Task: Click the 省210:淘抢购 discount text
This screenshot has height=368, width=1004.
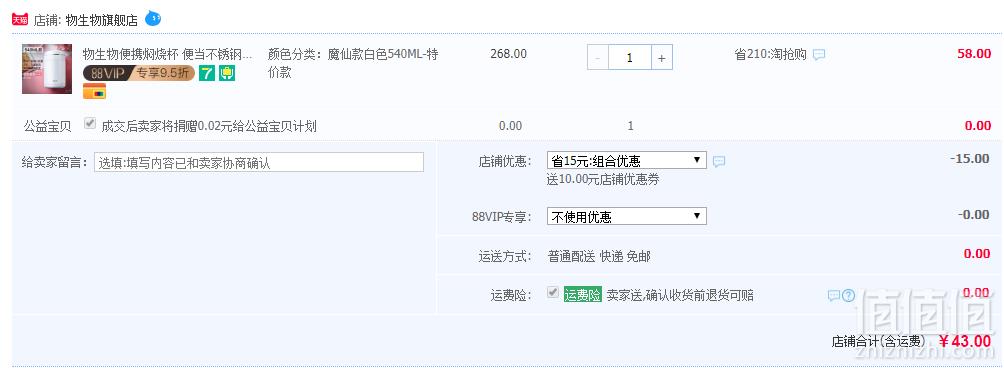Action: click(x=770, y=54)
